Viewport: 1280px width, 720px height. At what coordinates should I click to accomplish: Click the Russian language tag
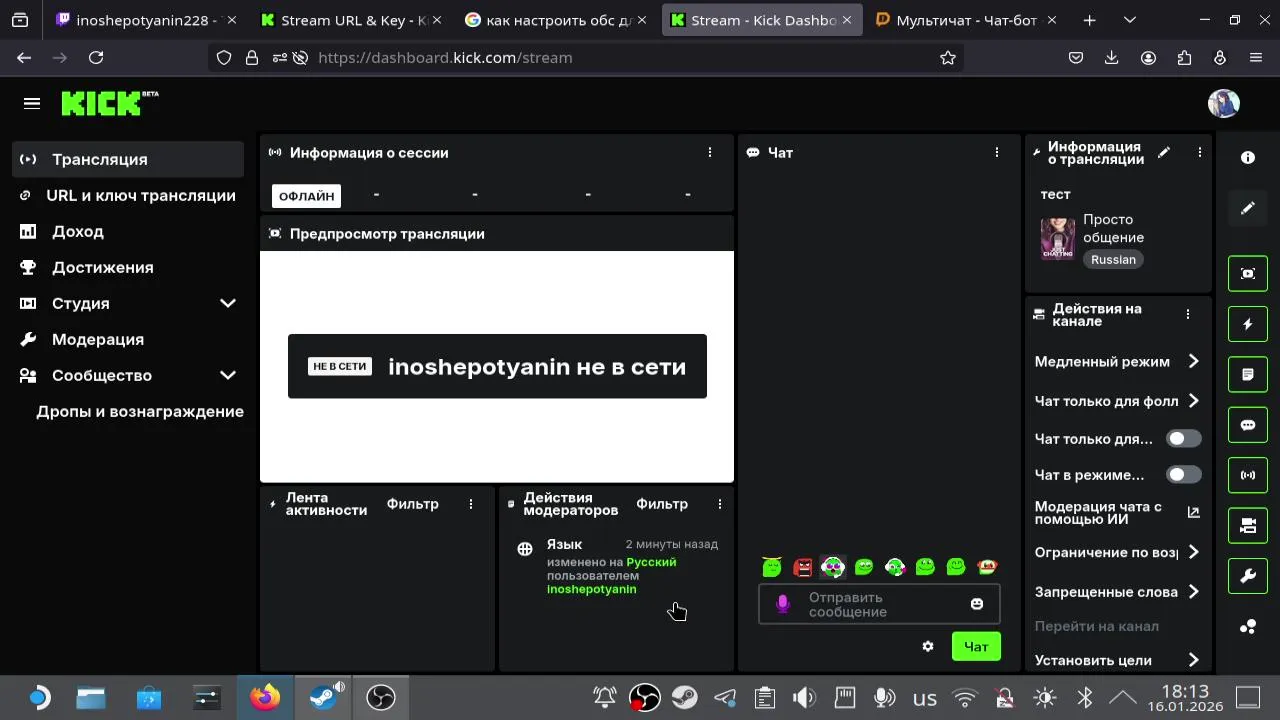(1113, 259)
